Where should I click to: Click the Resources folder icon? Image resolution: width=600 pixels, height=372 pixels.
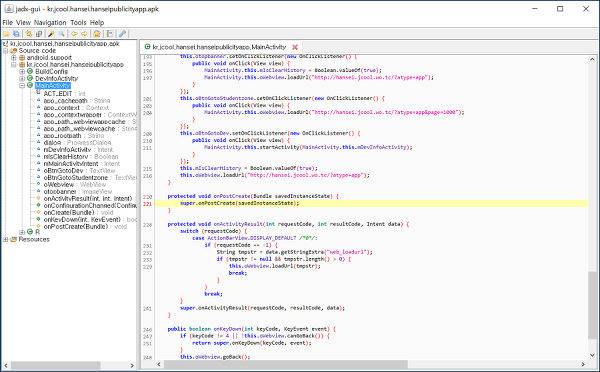(x=14, y=239)
